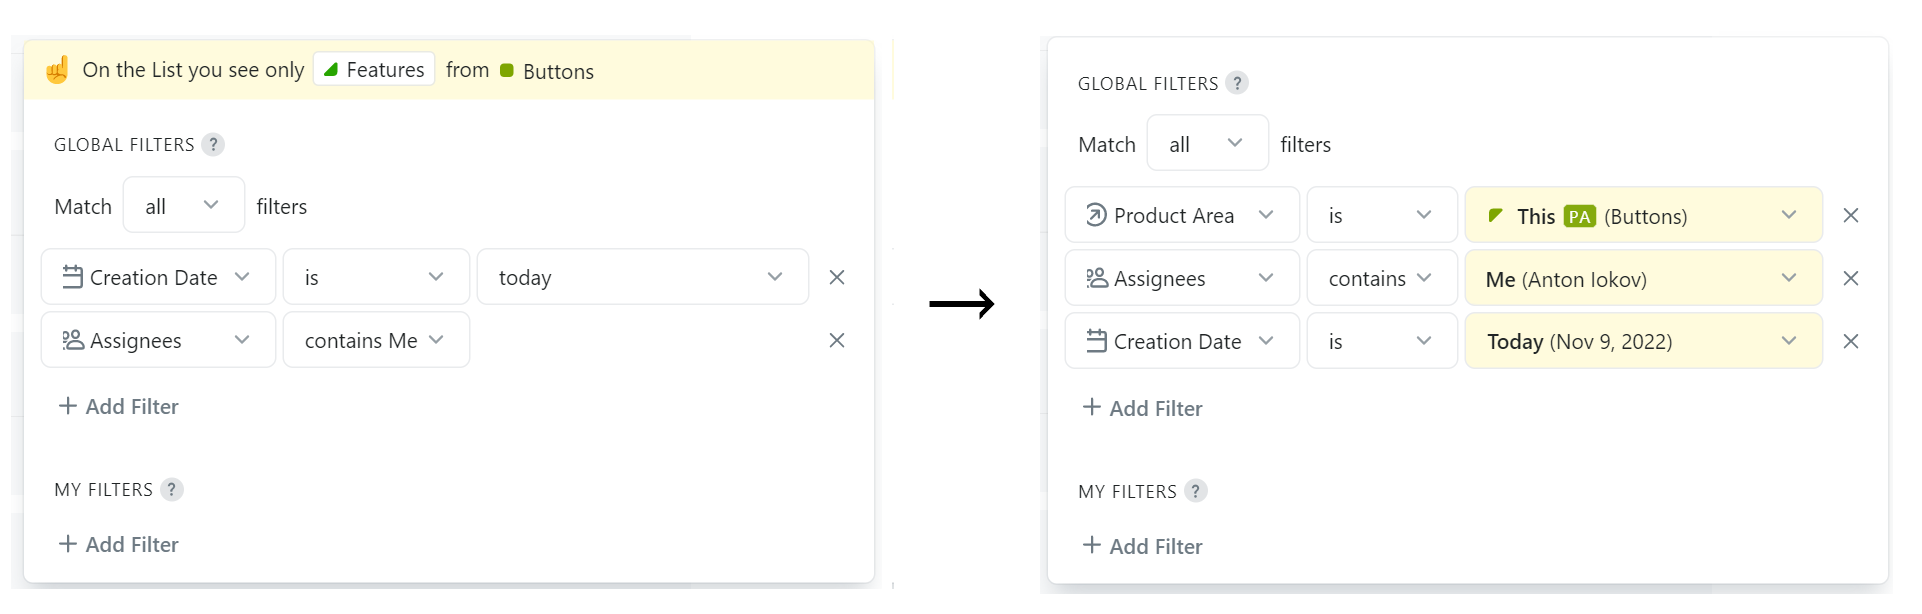Click Add Filter under right My Filters

[1143, 547]
